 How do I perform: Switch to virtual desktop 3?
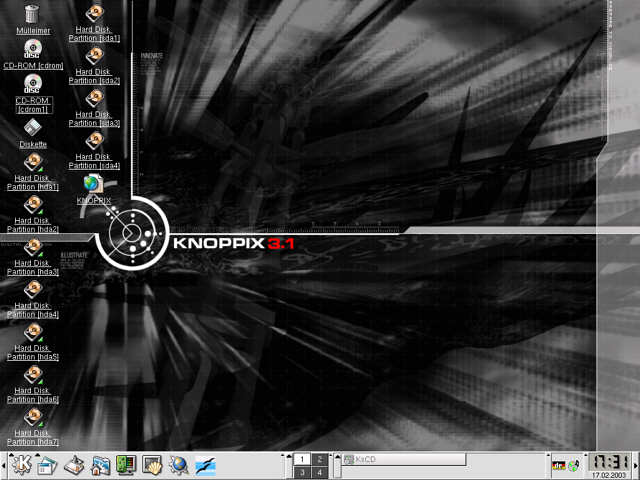[302, 472]
